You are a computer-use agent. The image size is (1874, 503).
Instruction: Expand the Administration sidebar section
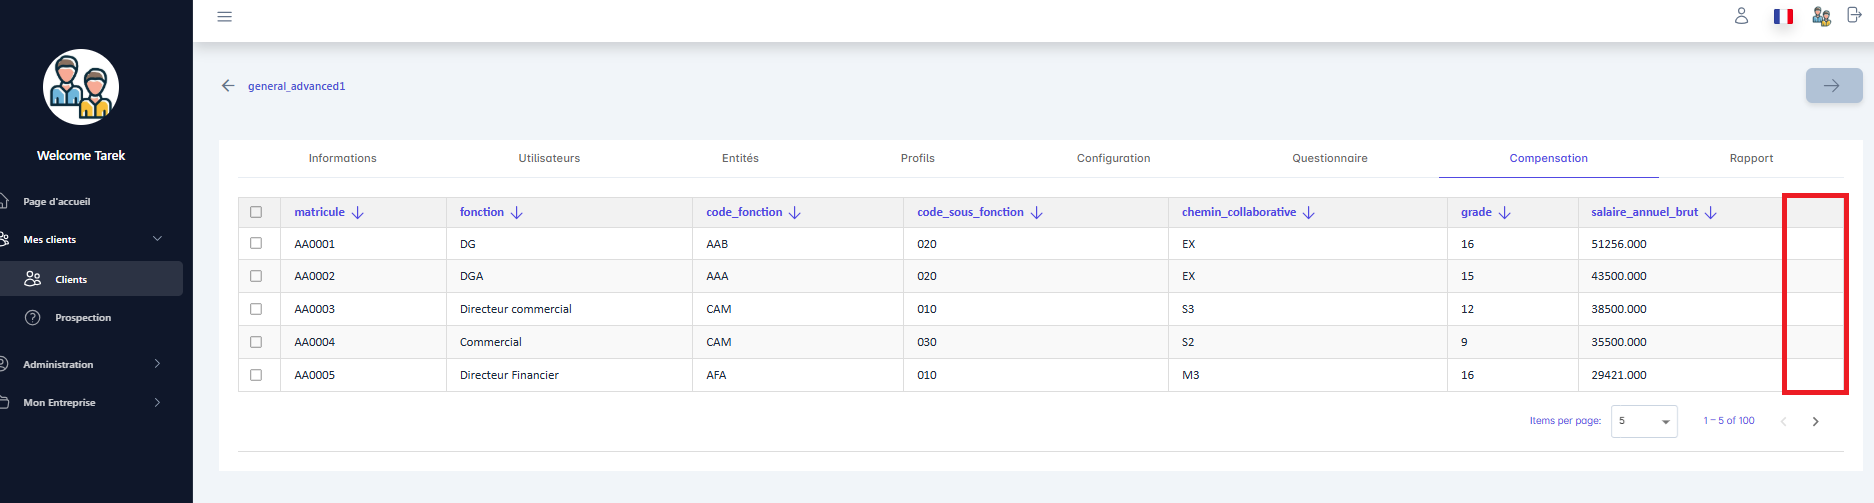[x=157, y=364]
